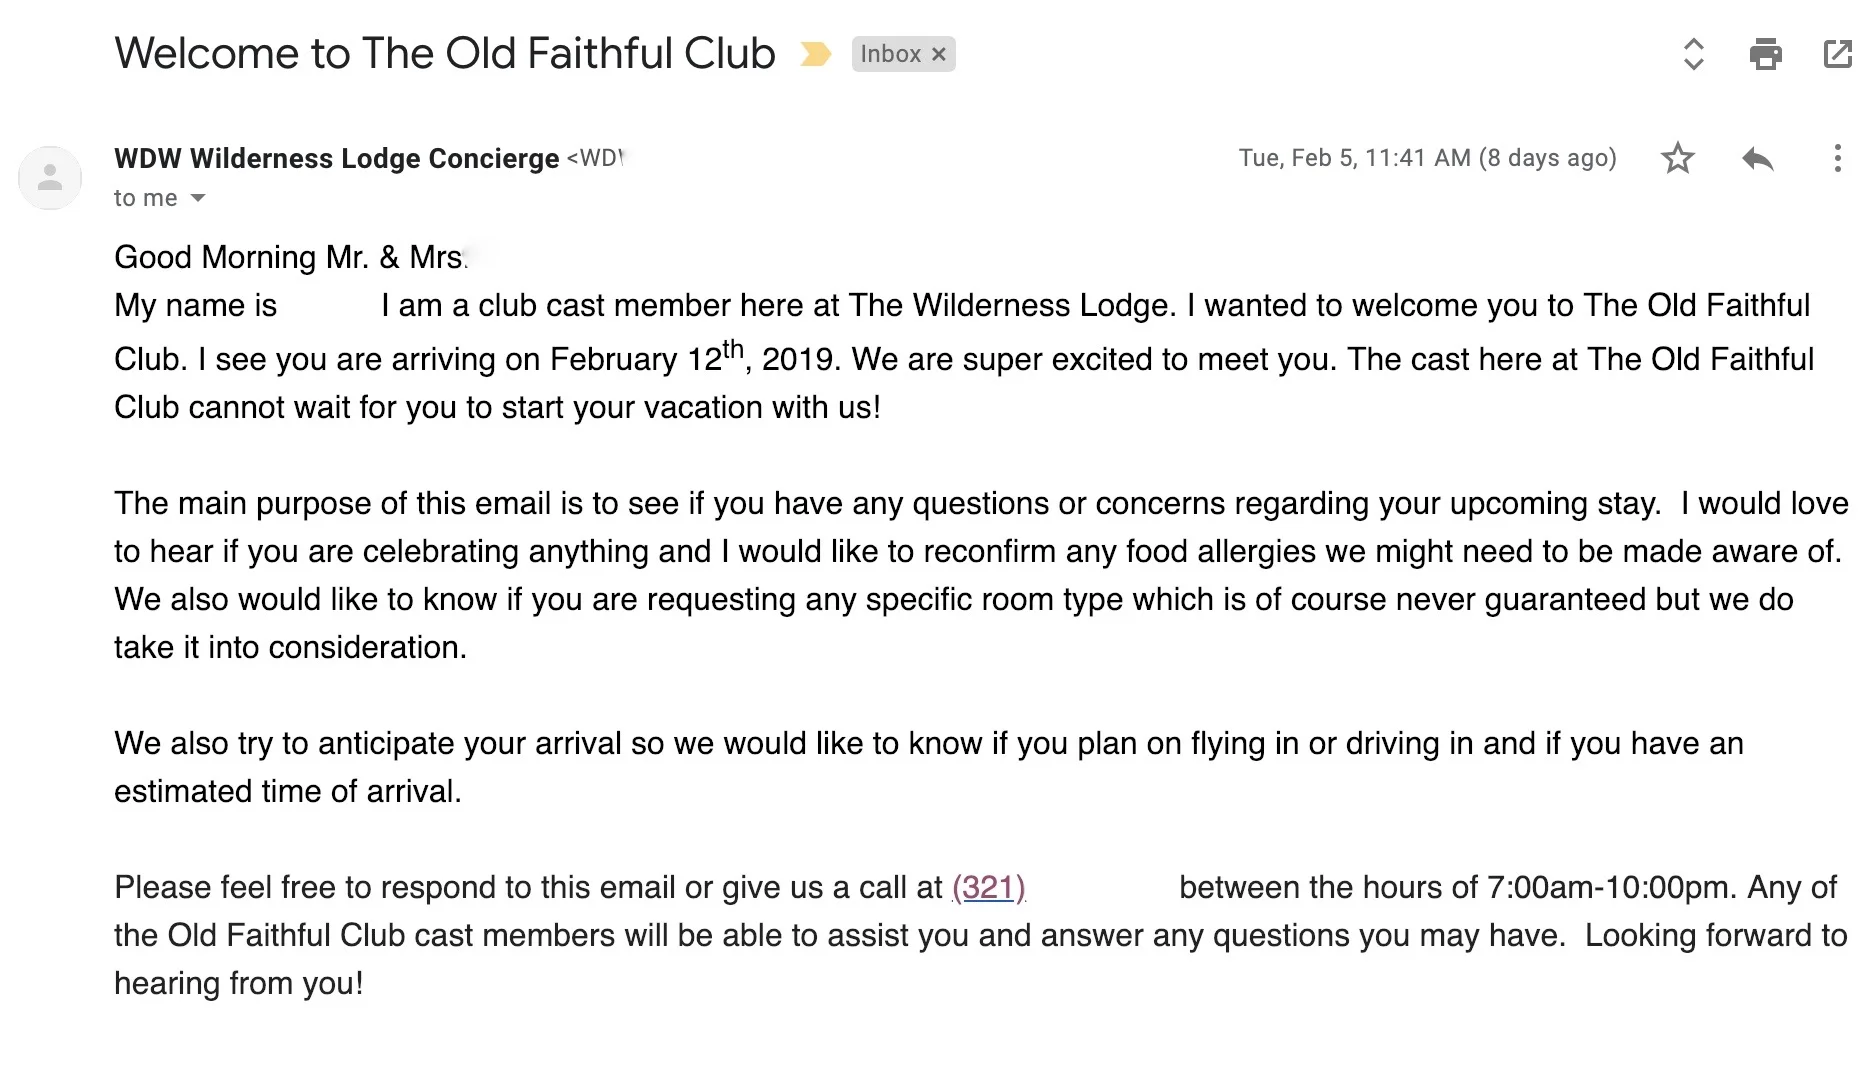Expand recipient details arrow beside "to me"
Screen dimensions: 1876x1076
click(x=198, y=198)
